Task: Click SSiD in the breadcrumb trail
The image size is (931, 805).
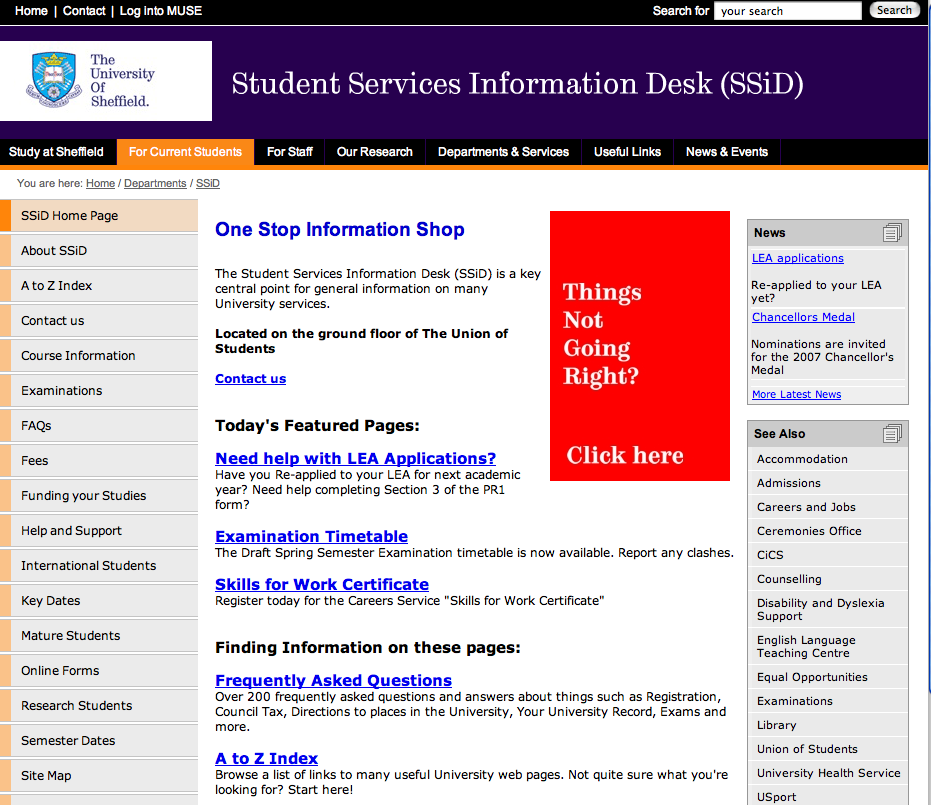Action: pyautogui.click(x=208, y=183)
